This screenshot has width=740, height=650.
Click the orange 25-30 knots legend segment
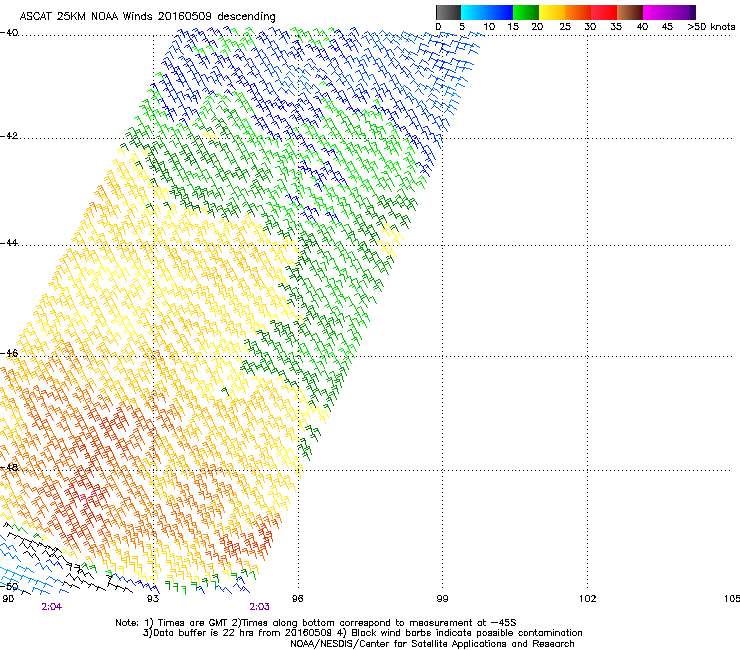click(x=578, y=12)
